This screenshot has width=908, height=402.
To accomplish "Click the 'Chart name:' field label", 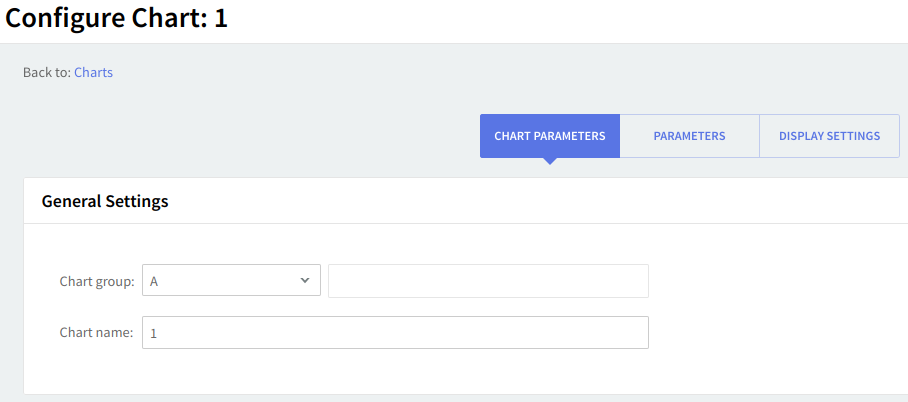I will [x=96, y=333].
